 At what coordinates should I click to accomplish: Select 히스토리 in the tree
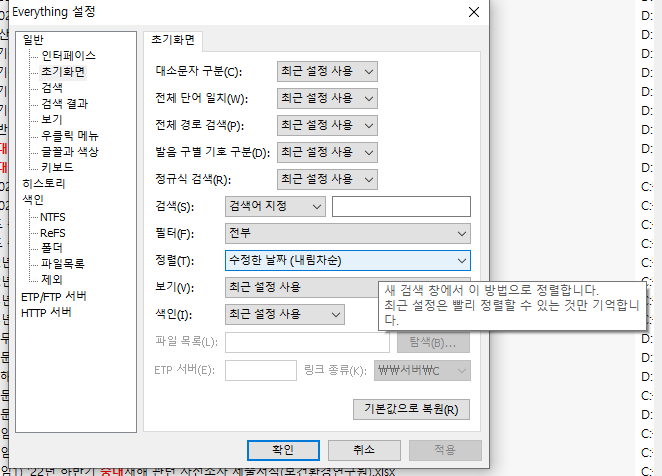tap(44, 184)
